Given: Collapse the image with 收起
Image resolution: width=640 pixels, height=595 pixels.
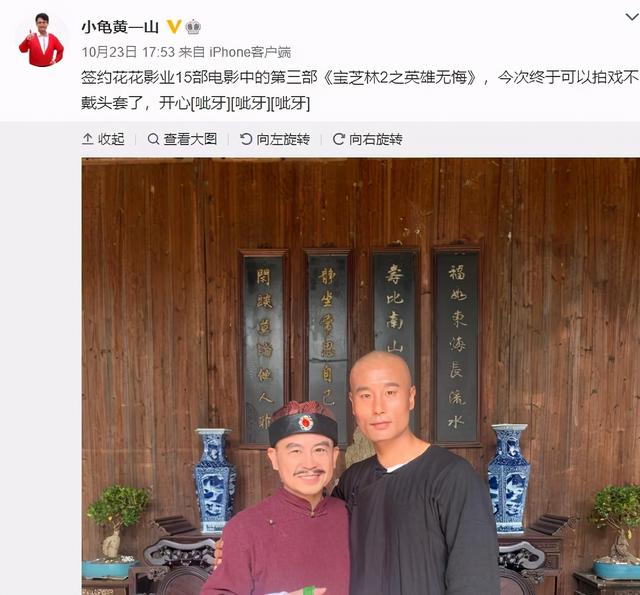Looking at the screenshot, I should [103, 139].
